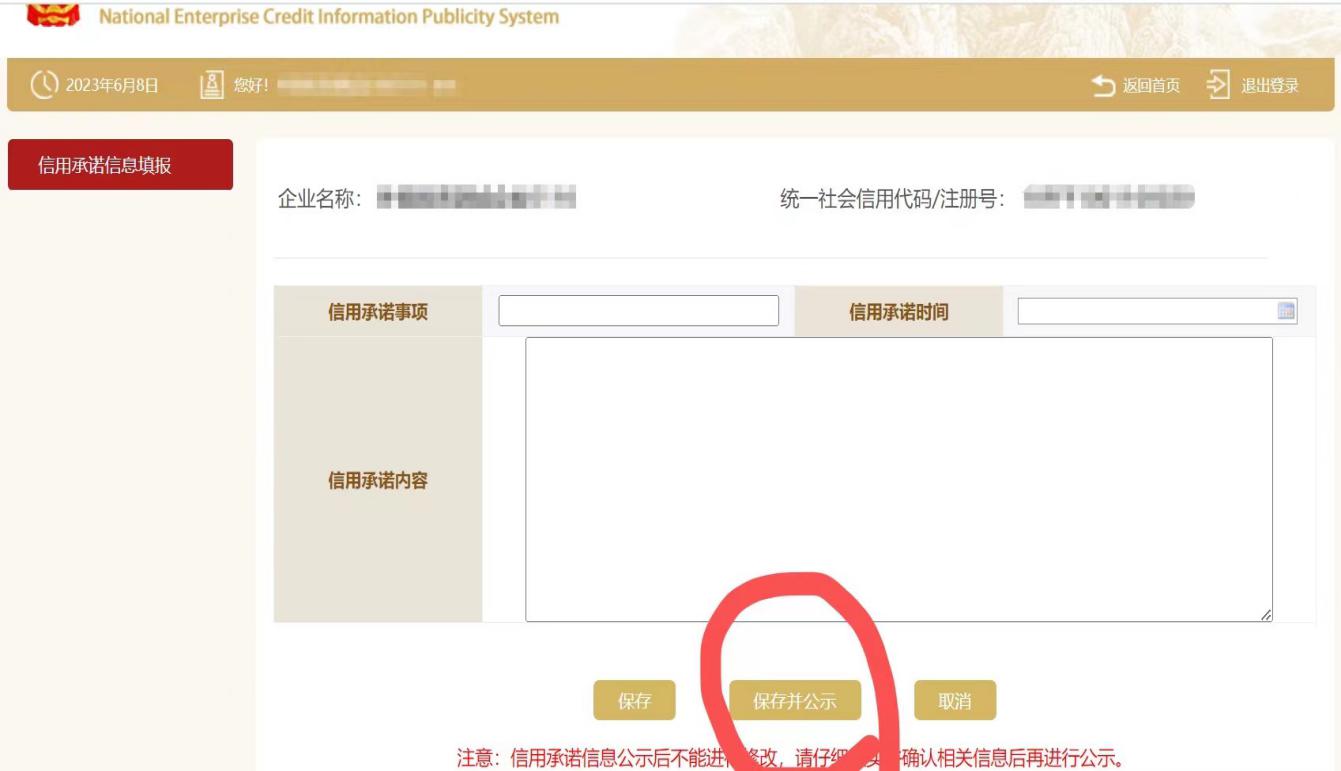Click the resize handle of the 信用承诺内容 textarea
The image size is (1341, 771).
pyautogui.click(x=1265, y=615)
